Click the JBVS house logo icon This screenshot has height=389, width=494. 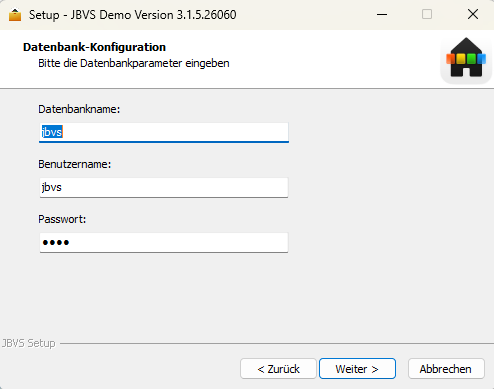466,59
